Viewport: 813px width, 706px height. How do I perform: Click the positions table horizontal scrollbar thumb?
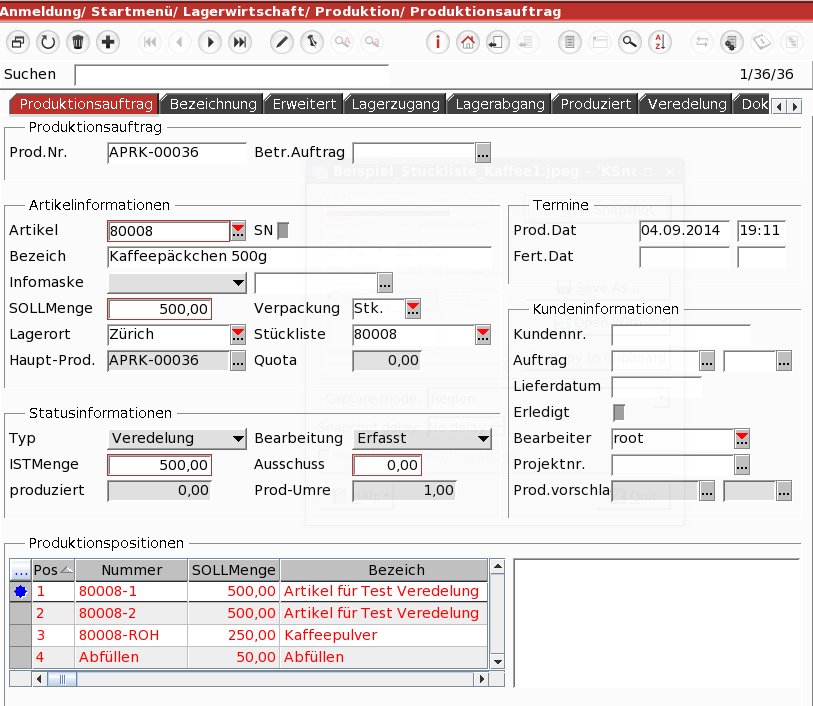[62, 679]
